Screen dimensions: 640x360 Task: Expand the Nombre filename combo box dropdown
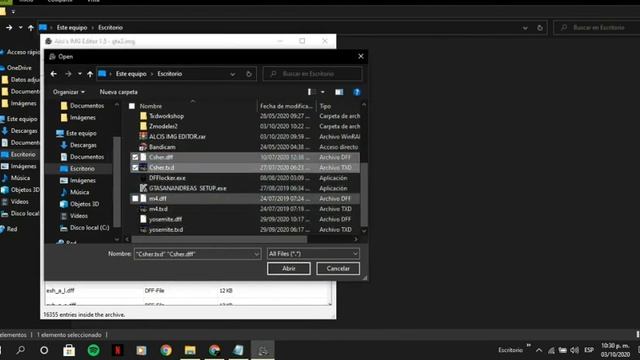pyautogui.click(x=256, y=254)
